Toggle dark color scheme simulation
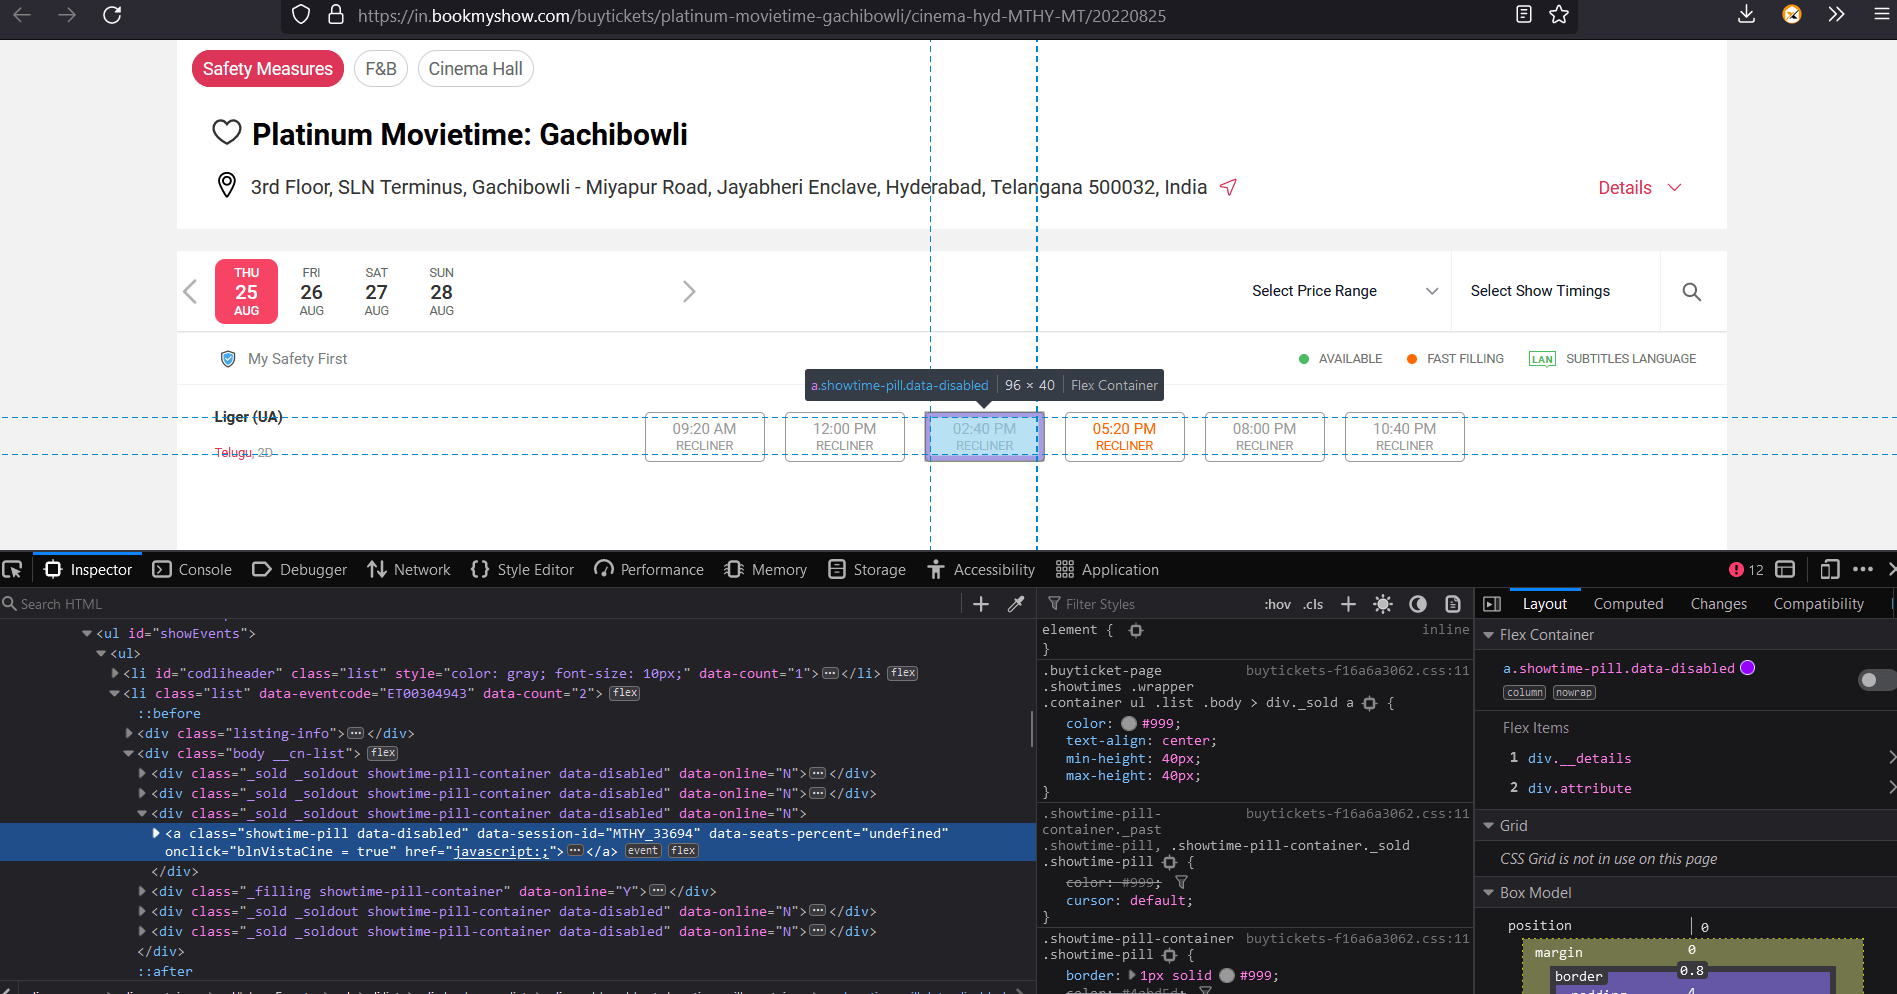The image size is (1897, 994). [1418, 604]
